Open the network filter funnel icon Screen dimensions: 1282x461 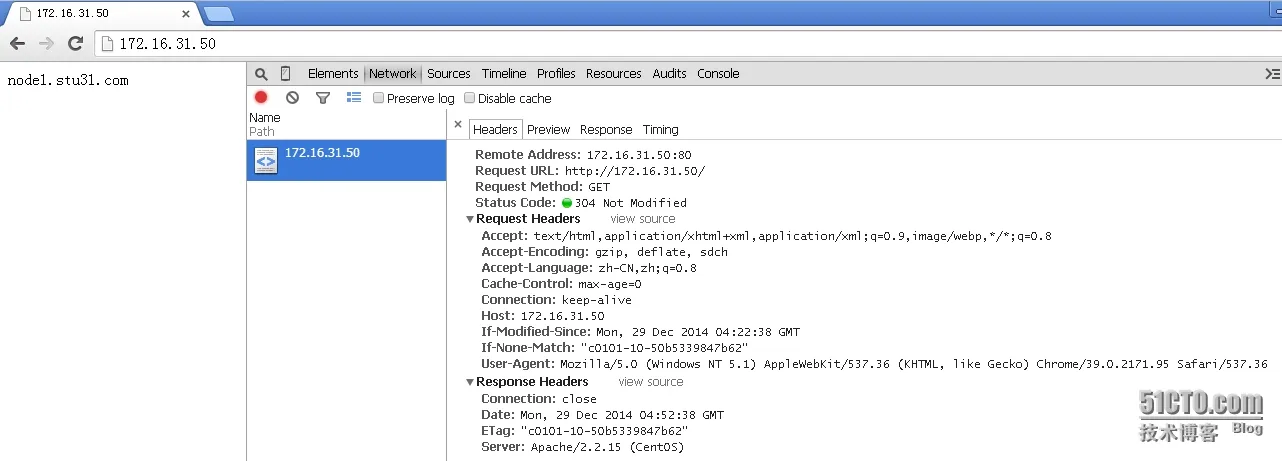[322, 98]
